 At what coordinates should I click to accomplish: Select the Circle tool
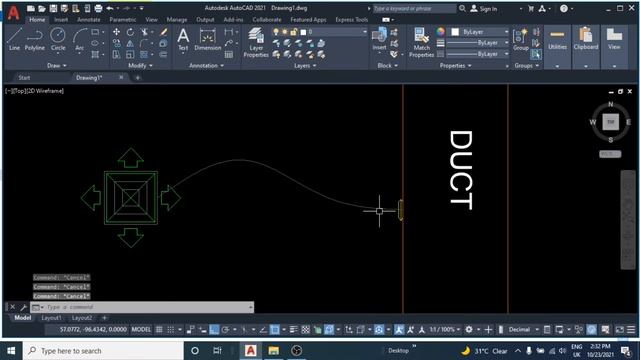(x=58, y=39)
